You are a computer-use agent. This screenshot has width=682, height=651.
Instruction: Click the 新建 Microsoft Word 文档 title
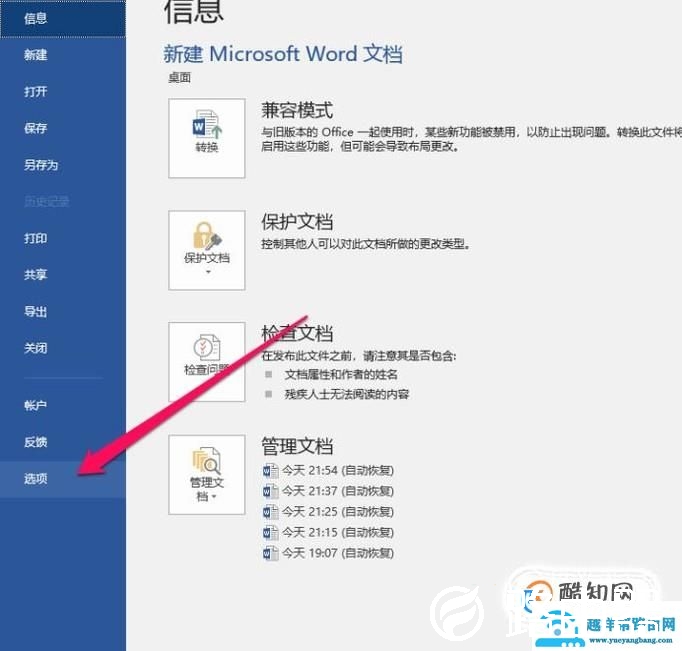pyautogui.click(x=283, y=54)
